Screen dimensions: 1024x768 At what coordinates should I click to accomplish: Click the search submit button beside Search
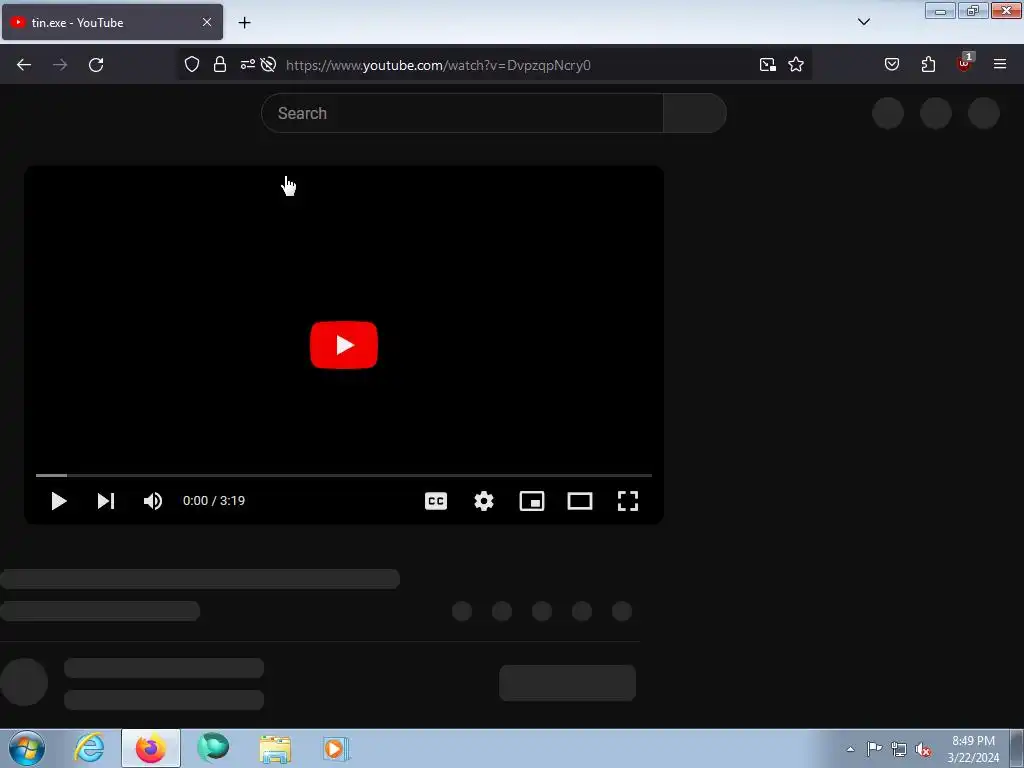(x=695, y=113)
